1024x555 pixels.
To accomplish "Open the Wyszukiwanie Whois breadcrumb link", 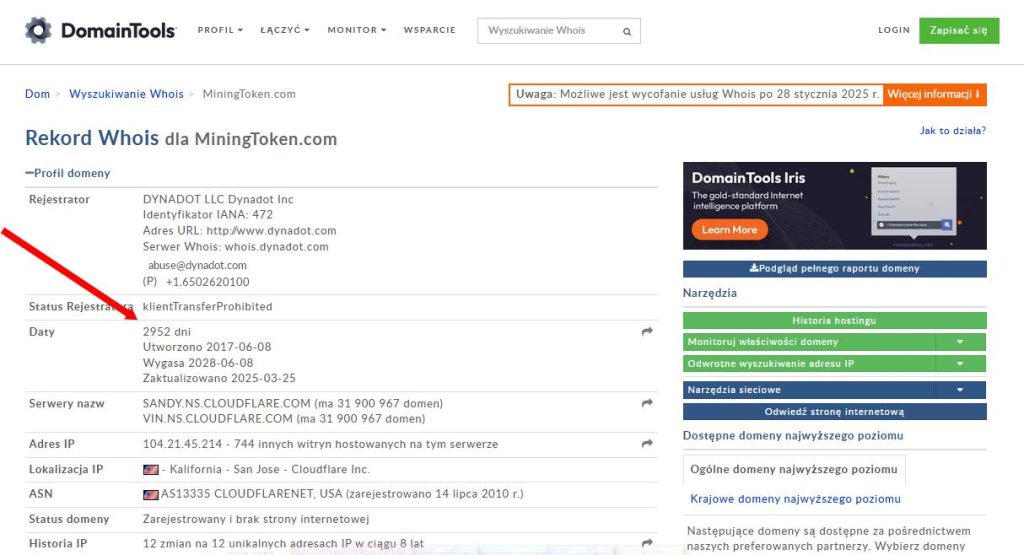I will (126, 94).
